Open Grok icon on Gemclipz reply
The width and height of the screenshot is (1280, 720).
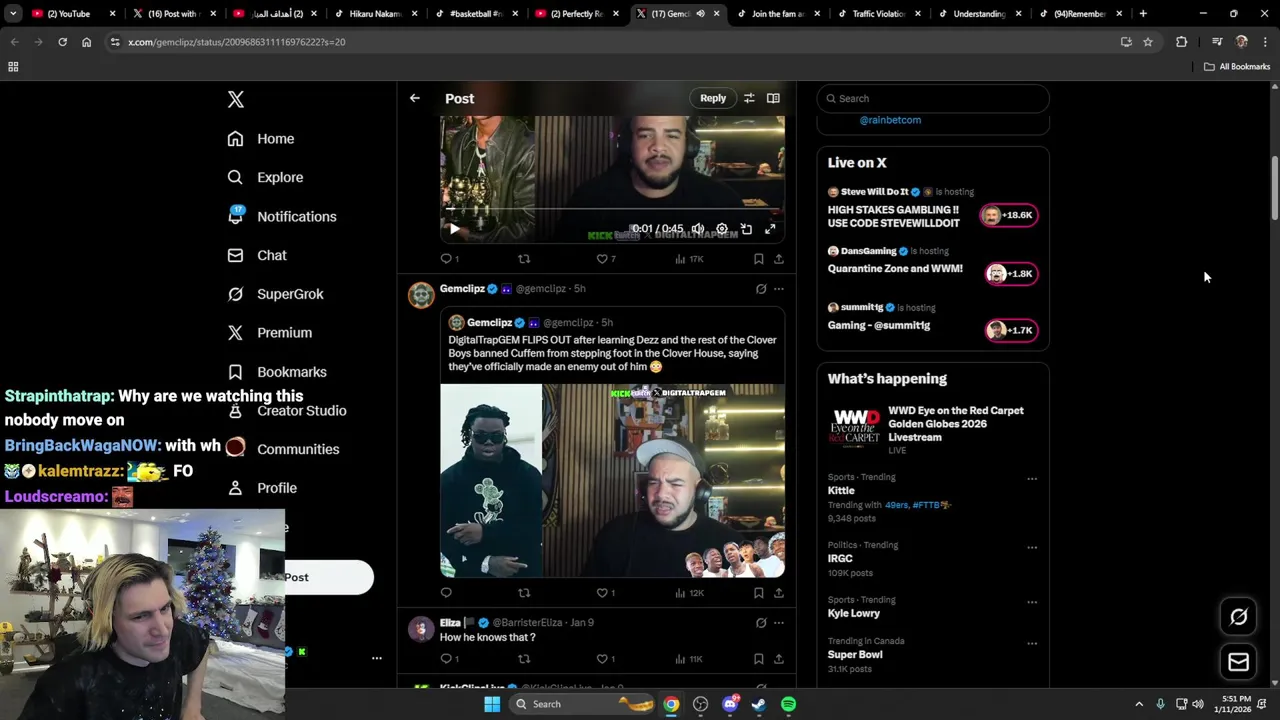(x=761, y=289)
